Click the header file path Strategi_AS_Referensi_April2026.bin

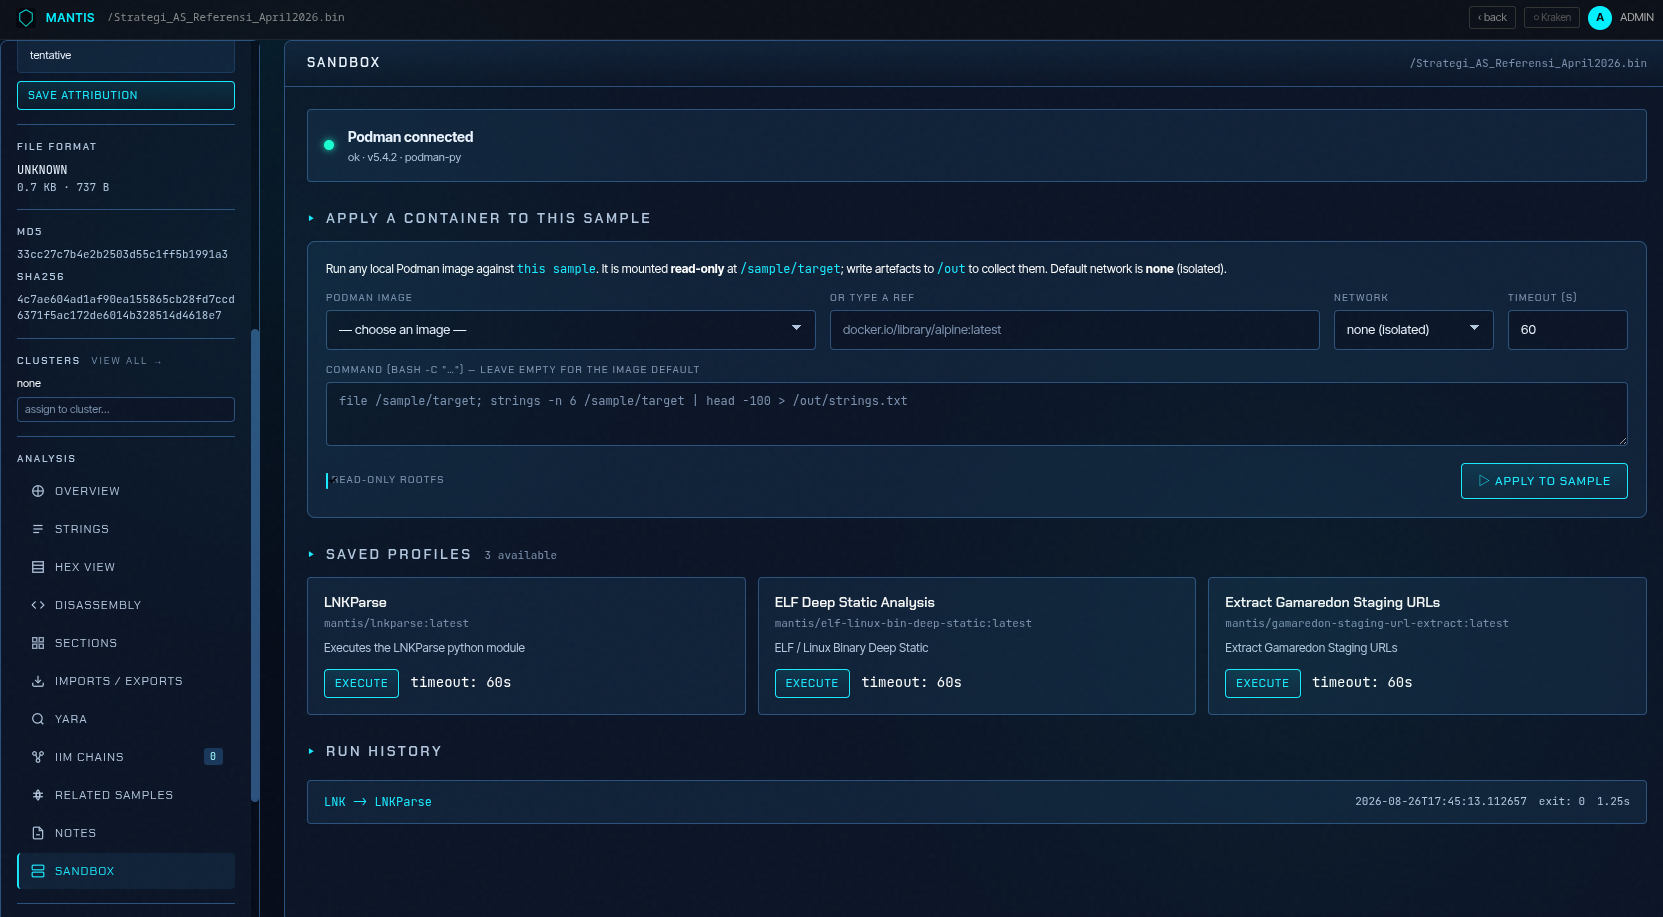(226, 18)
